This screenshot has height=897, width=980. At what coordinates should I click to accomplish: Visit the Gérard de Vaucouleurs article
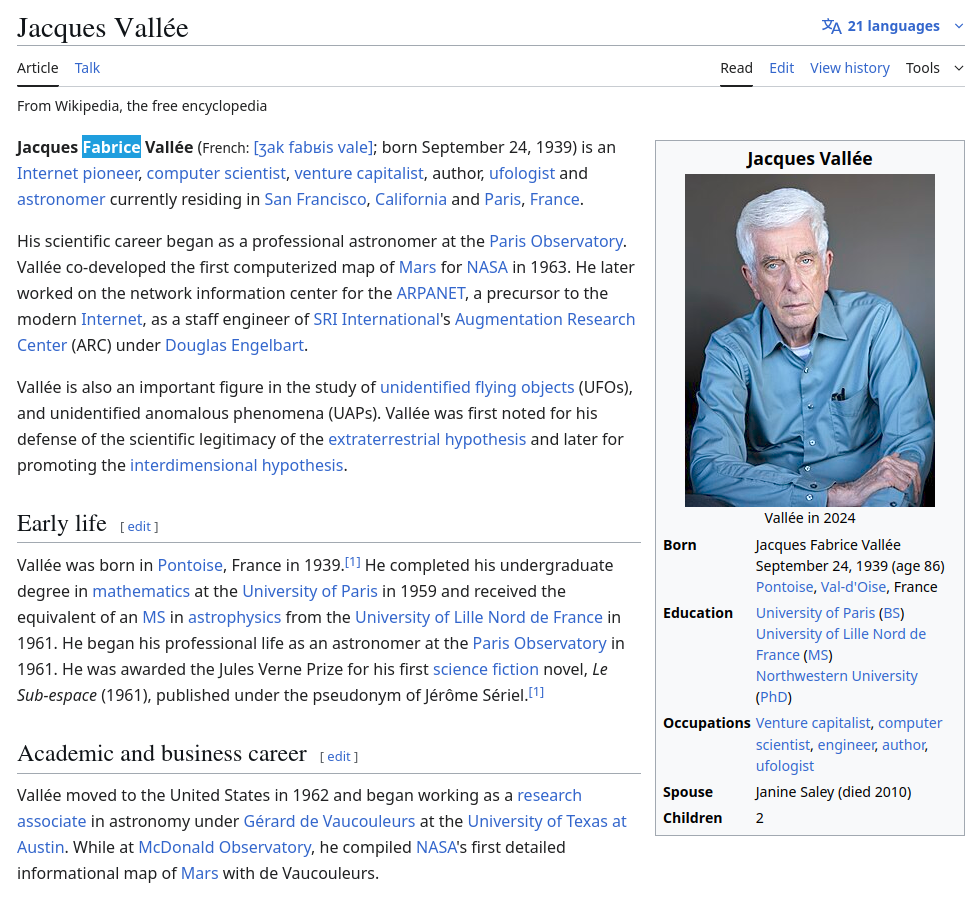point(329,821)
